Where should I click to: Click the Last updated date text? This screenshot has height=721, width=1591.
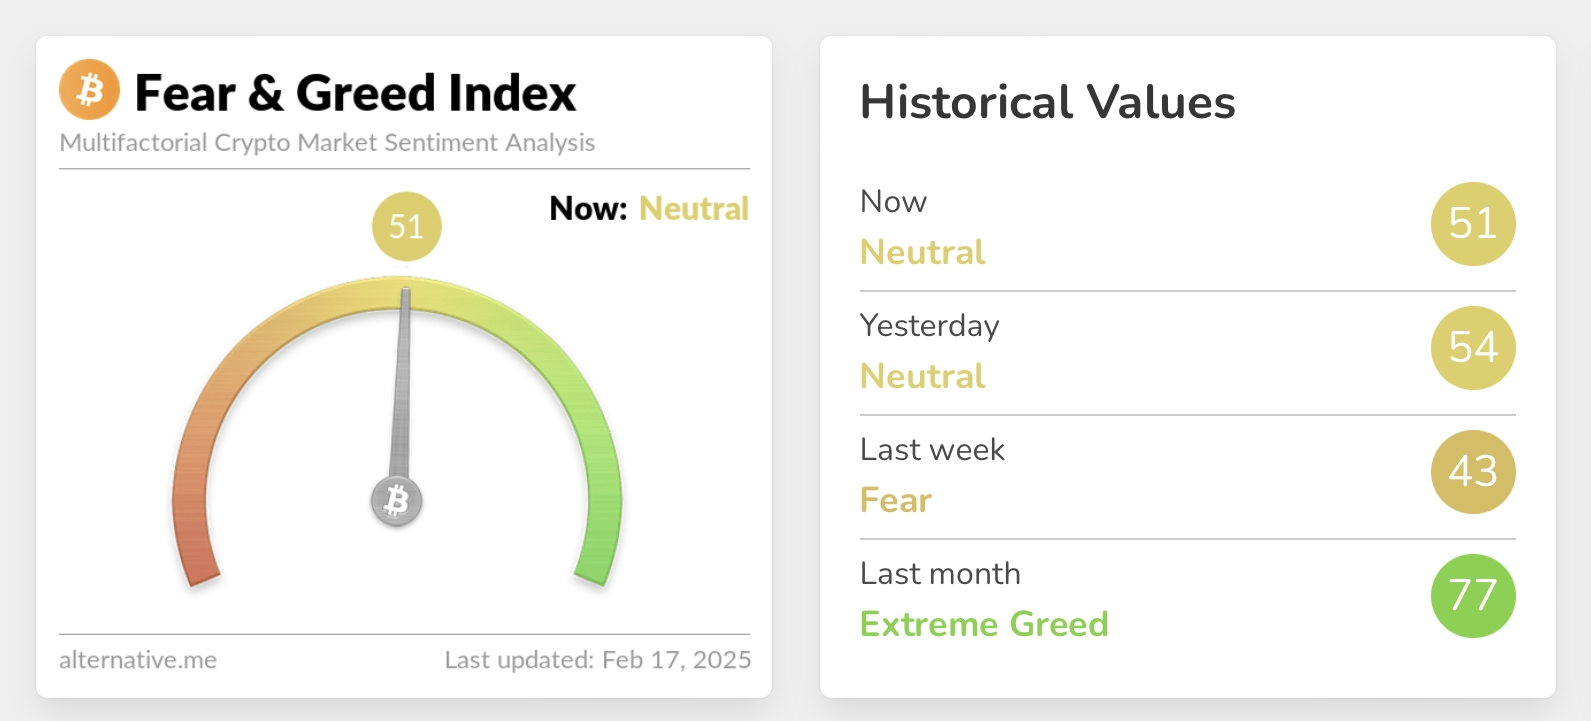click(598, 660)
